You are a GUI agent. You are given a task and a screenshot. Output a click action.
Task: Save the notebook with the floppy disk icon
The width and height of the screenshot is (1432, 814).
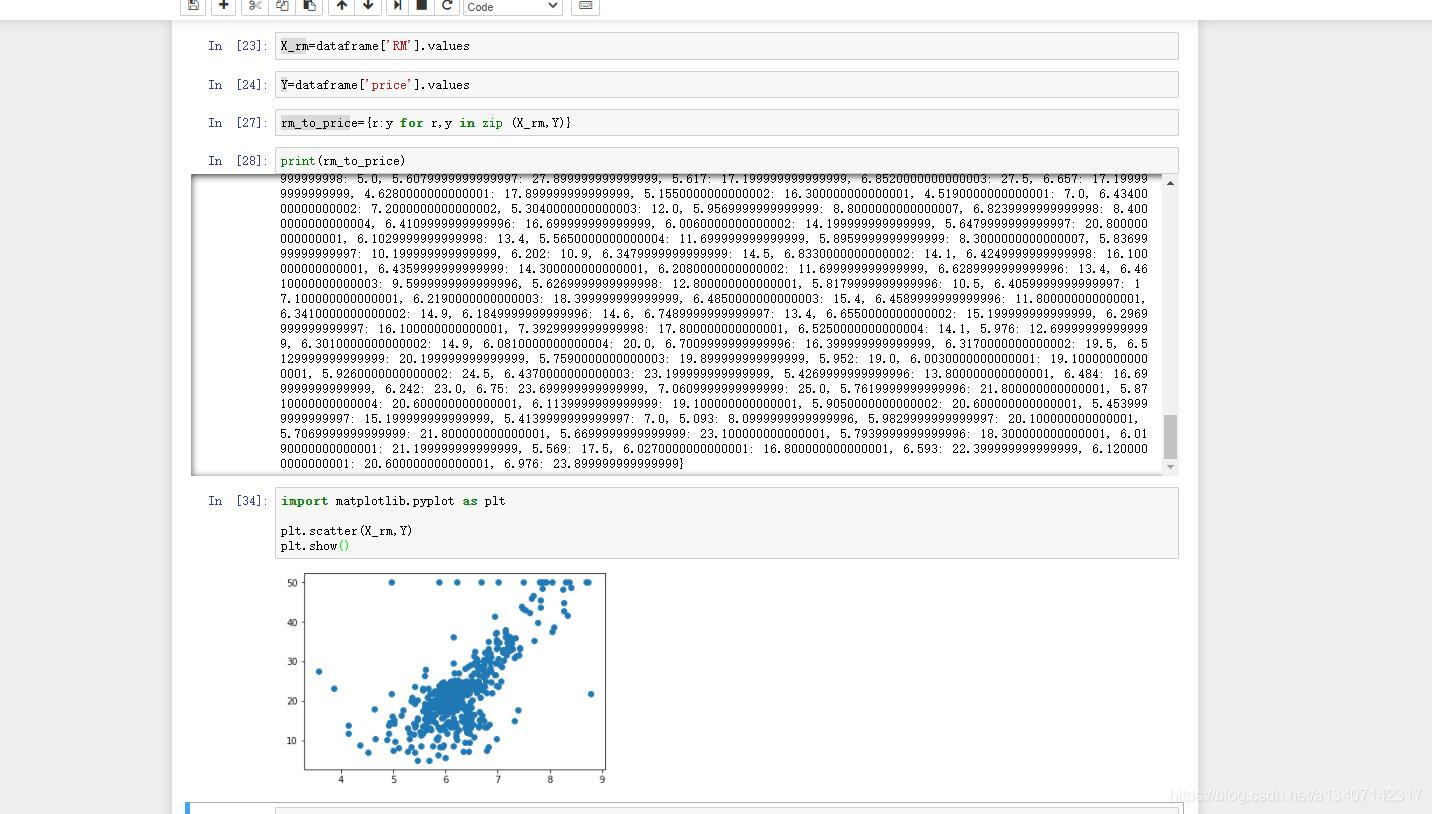[x=193, y=6]
